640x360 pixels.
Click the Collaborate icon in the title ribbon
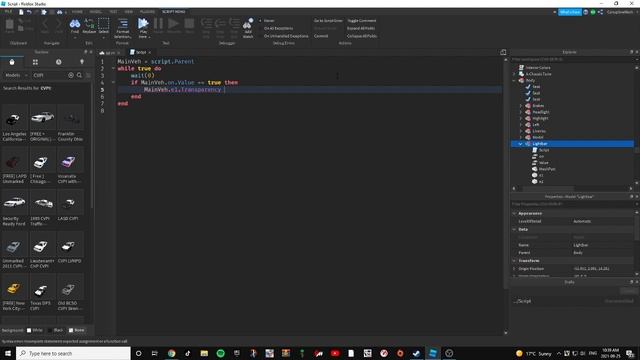tap(600, 12)
